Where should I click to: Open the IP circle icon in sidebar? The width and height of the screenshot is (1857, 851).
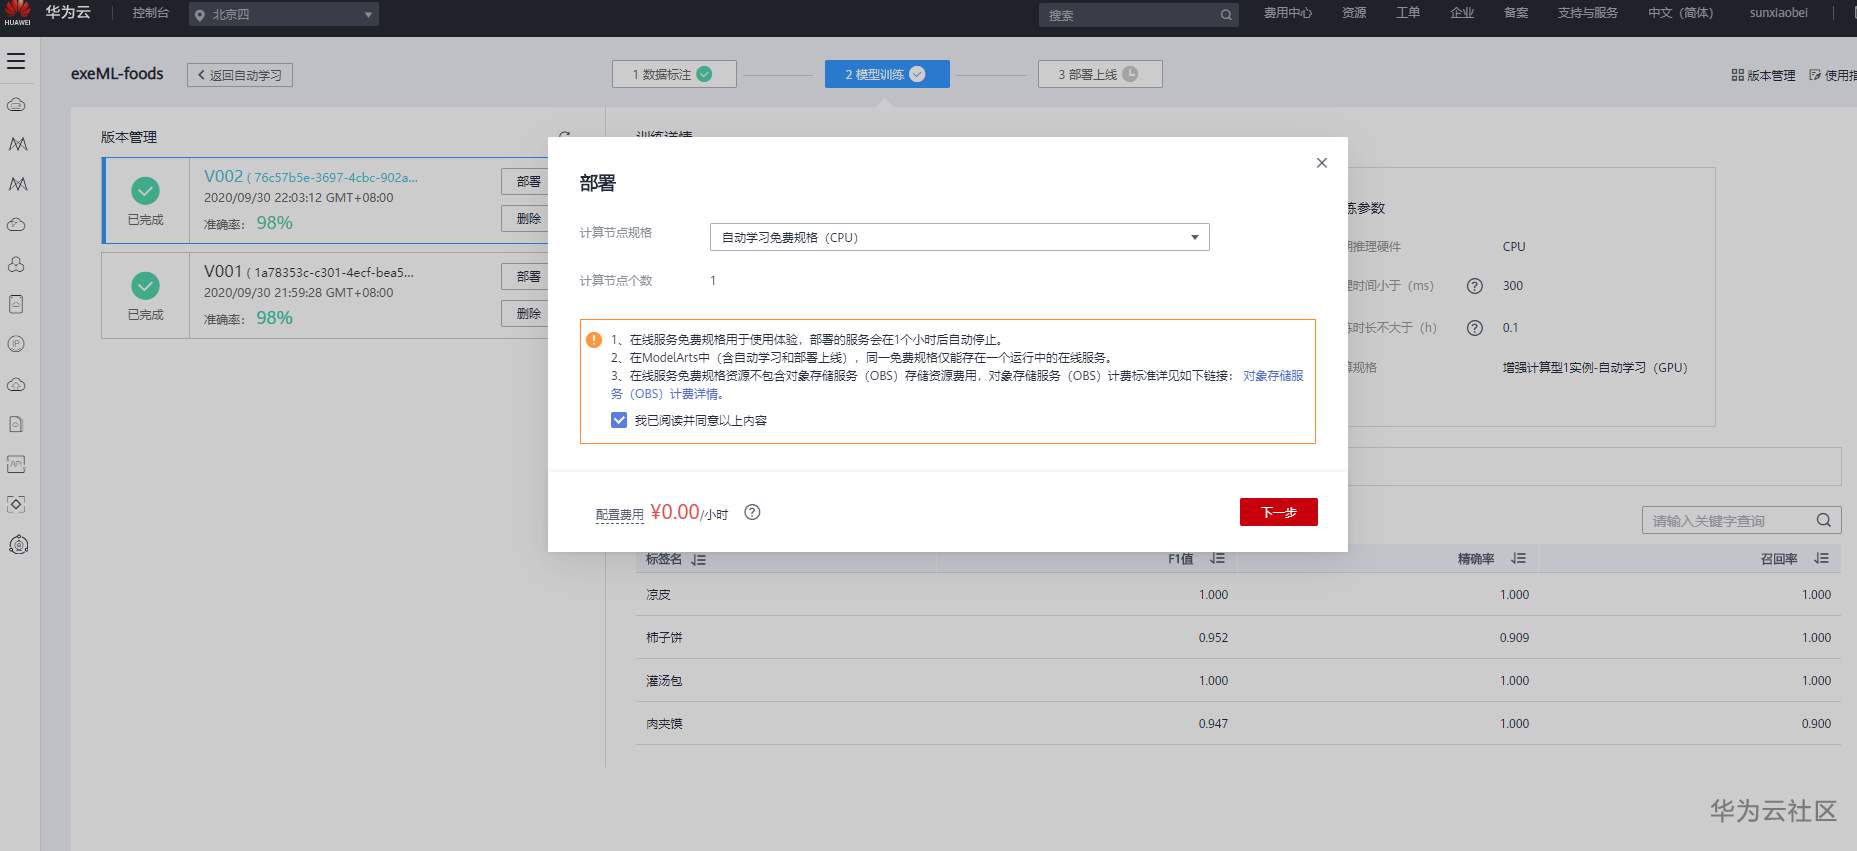[x=16, y=344]
